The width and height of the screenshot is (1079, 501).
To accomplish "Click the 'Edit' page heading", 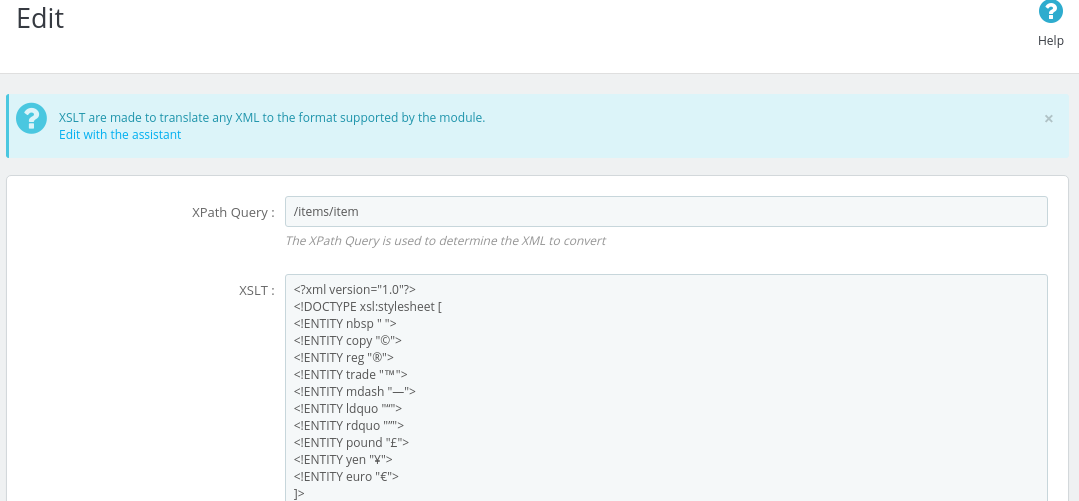I will pyautogui.click(x=40, y=19).
